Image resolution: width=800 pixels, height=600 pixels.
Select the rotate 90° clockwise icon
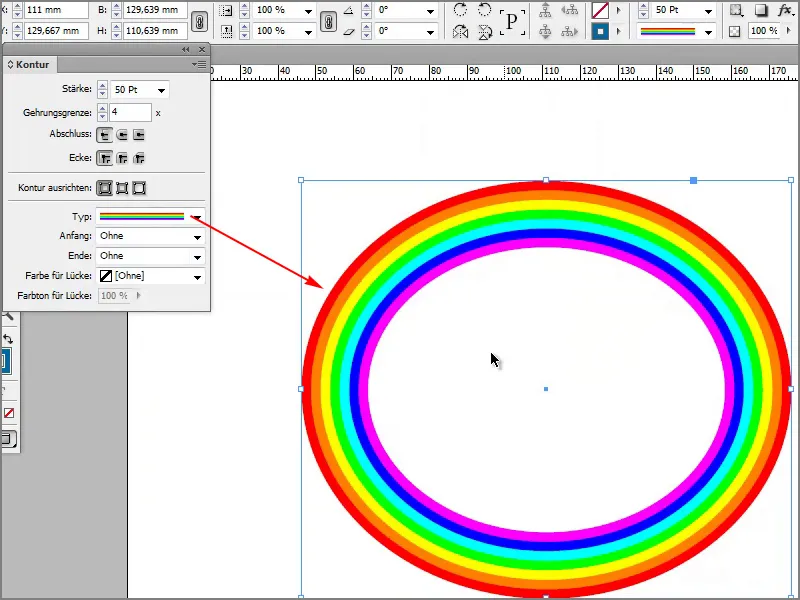pos(462,11)
